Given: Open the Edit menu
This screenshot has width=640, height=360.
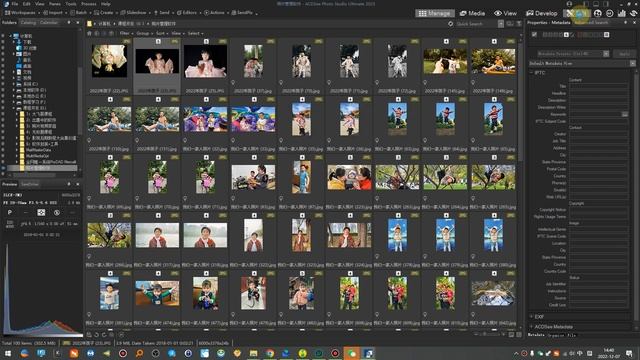Looking at the screenshot, I should 27,4.
